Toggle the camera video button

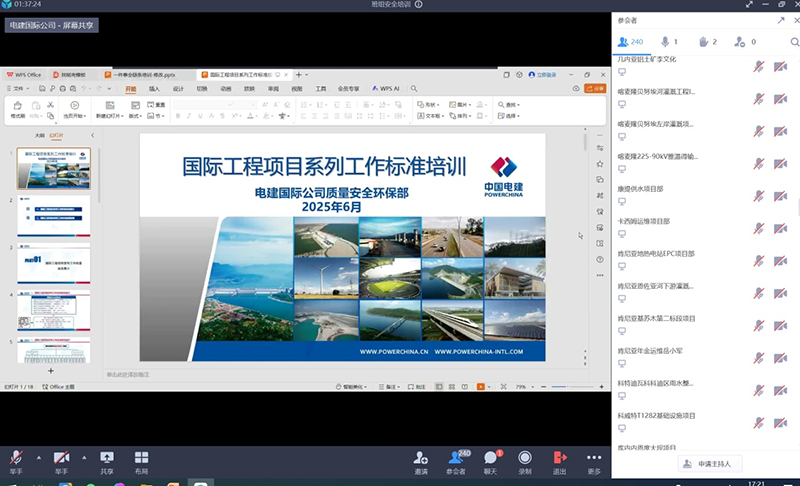pos(62,458)
